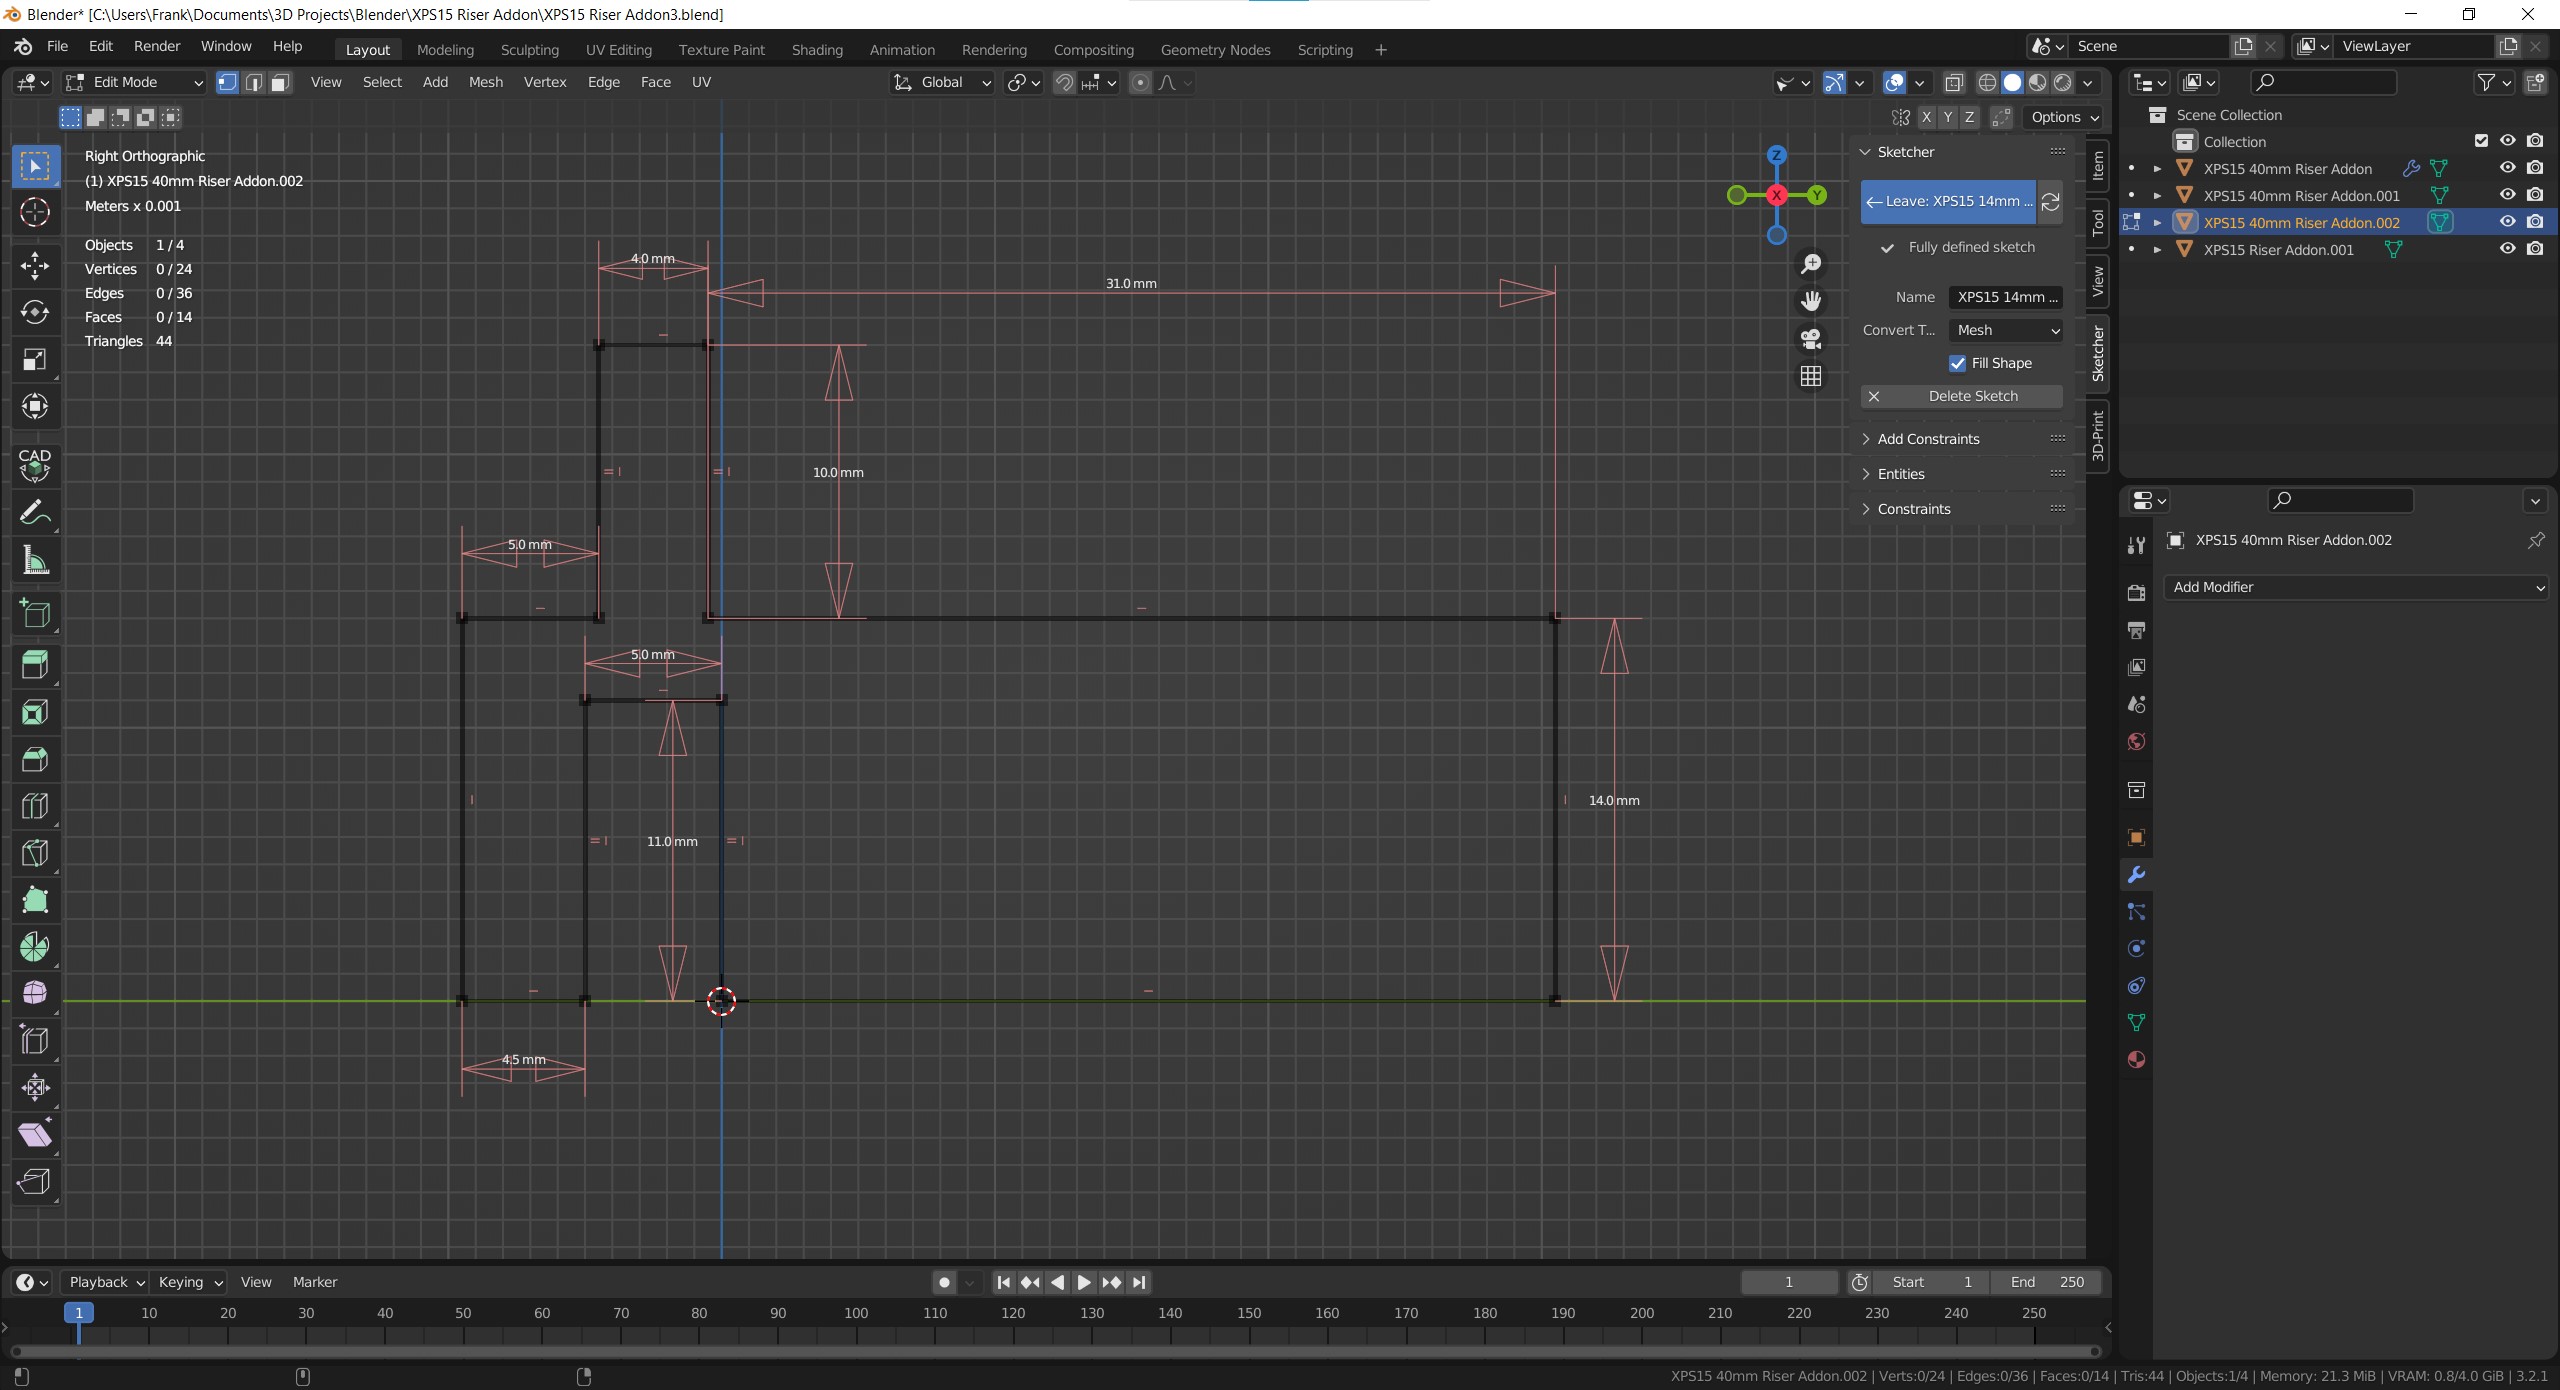The height and width of the screenshot is (1390, 2560).
Task: Open the Edit Mode dropdown
Action: [135, 82]
